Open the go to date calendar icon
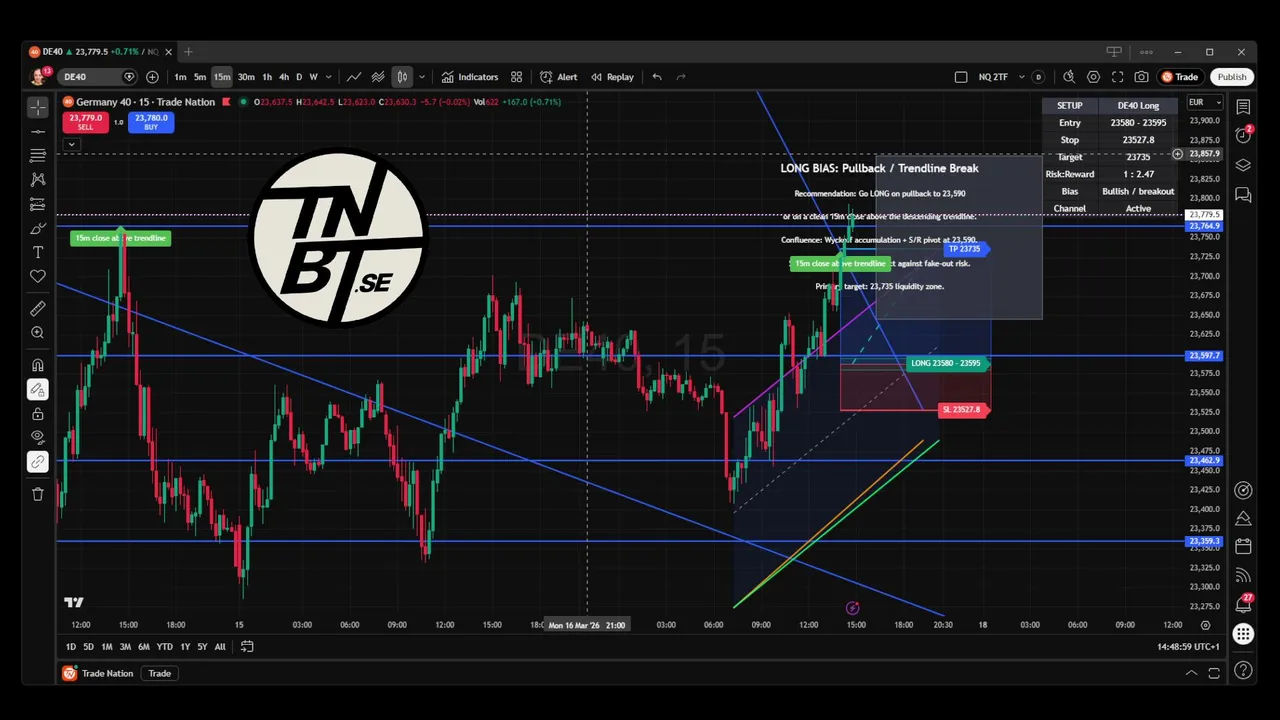 click(247, 646)
